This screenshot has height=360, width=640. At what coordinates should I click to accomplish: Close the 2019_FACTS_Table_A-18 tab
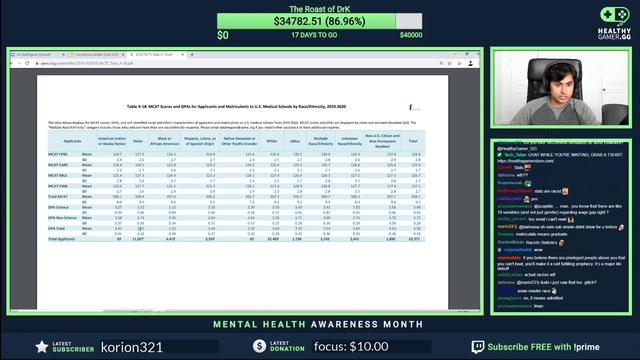point(182,54)
